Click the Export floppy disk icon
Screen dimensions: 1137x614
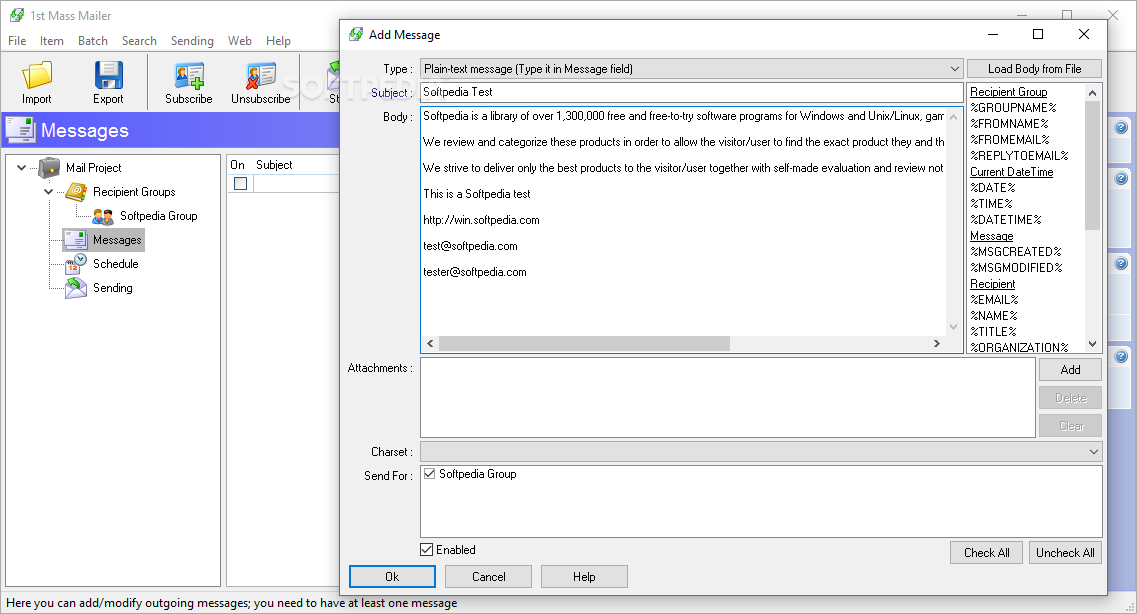click(108, 75)
